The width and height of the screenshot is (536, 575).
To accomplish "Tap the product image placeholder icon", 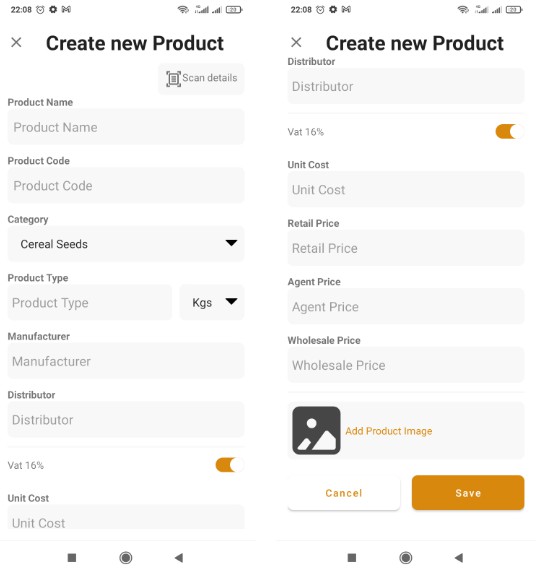I will pyautogui.click(x=316, y=431).
